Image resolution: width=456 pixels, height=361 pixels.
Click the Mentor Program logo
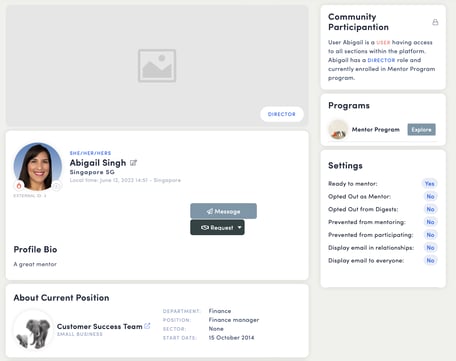(338, 129)
